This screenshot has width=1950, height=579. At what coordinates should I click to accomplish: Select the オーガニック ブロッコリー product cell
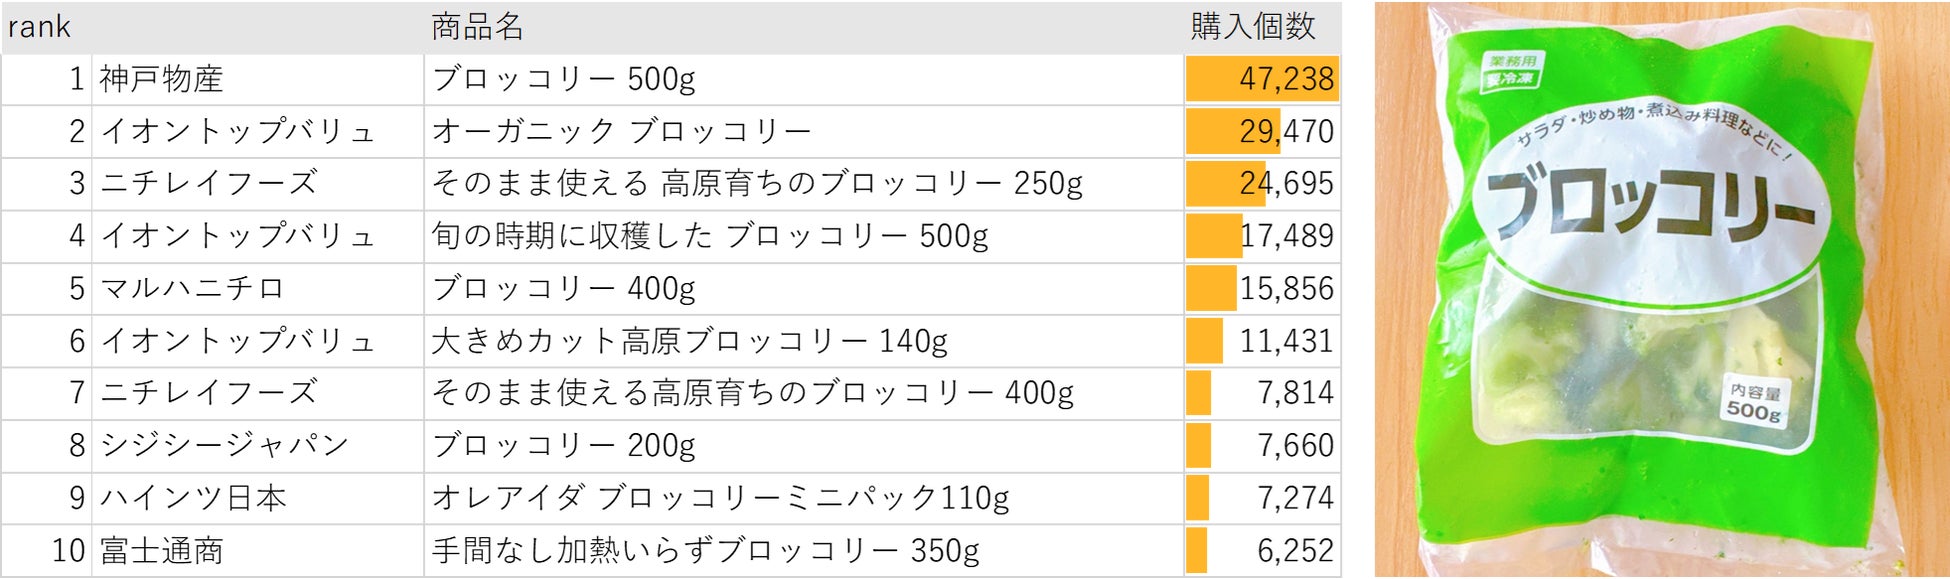tap(621, 131)
